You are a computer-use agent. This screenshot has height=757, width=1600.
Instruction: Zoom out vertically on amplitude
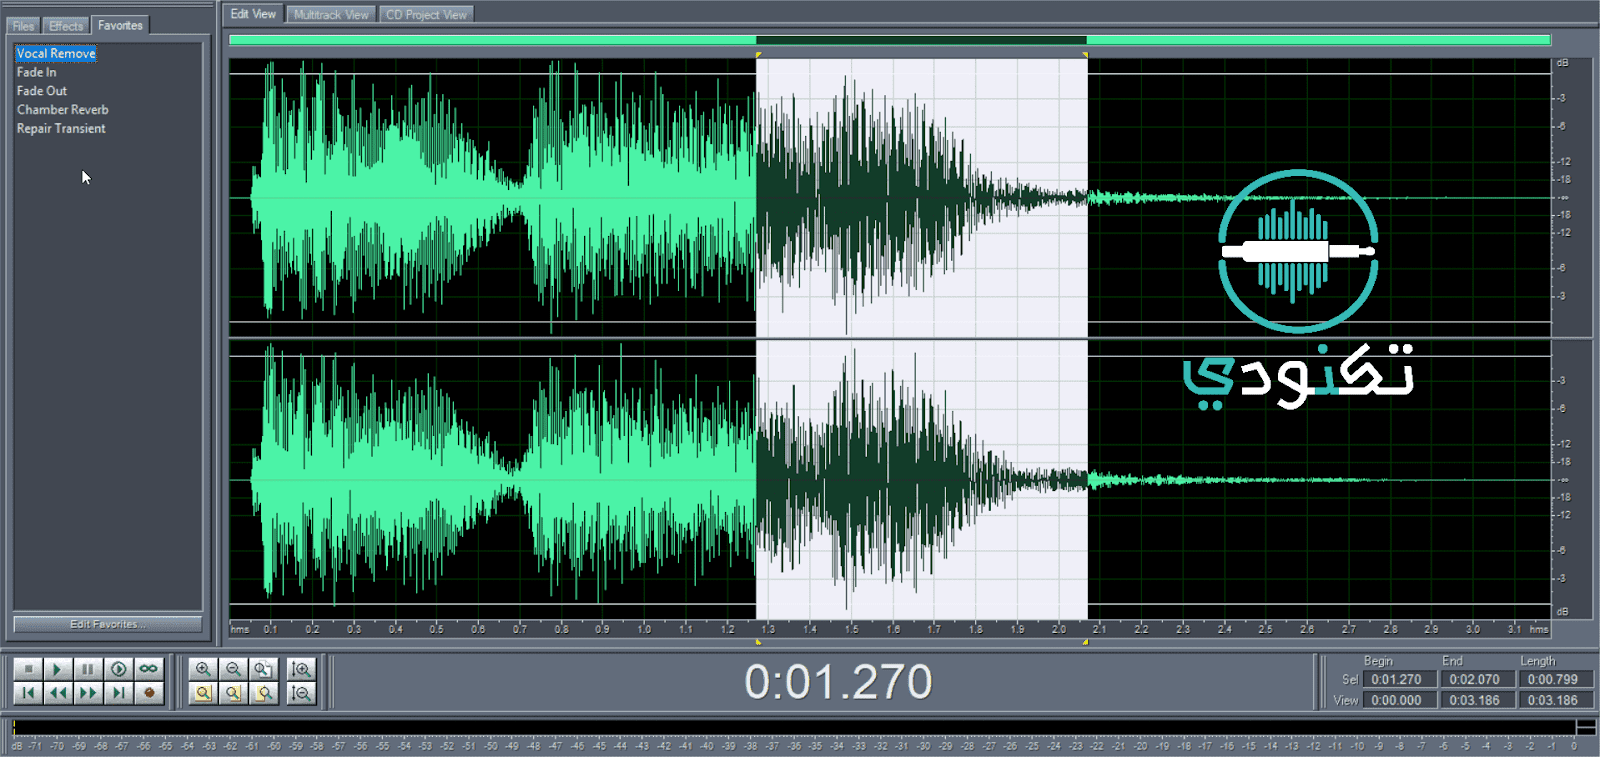click(x=301, y=693)
